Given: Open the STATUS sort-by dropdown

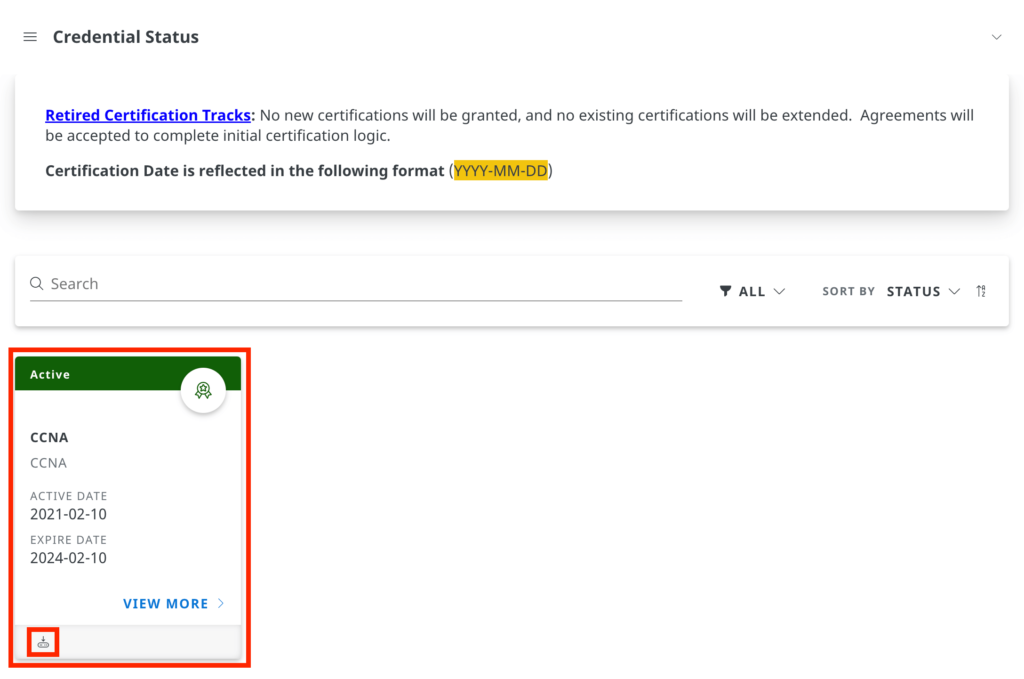Looking at the screenshot, I should pos(923,291).
